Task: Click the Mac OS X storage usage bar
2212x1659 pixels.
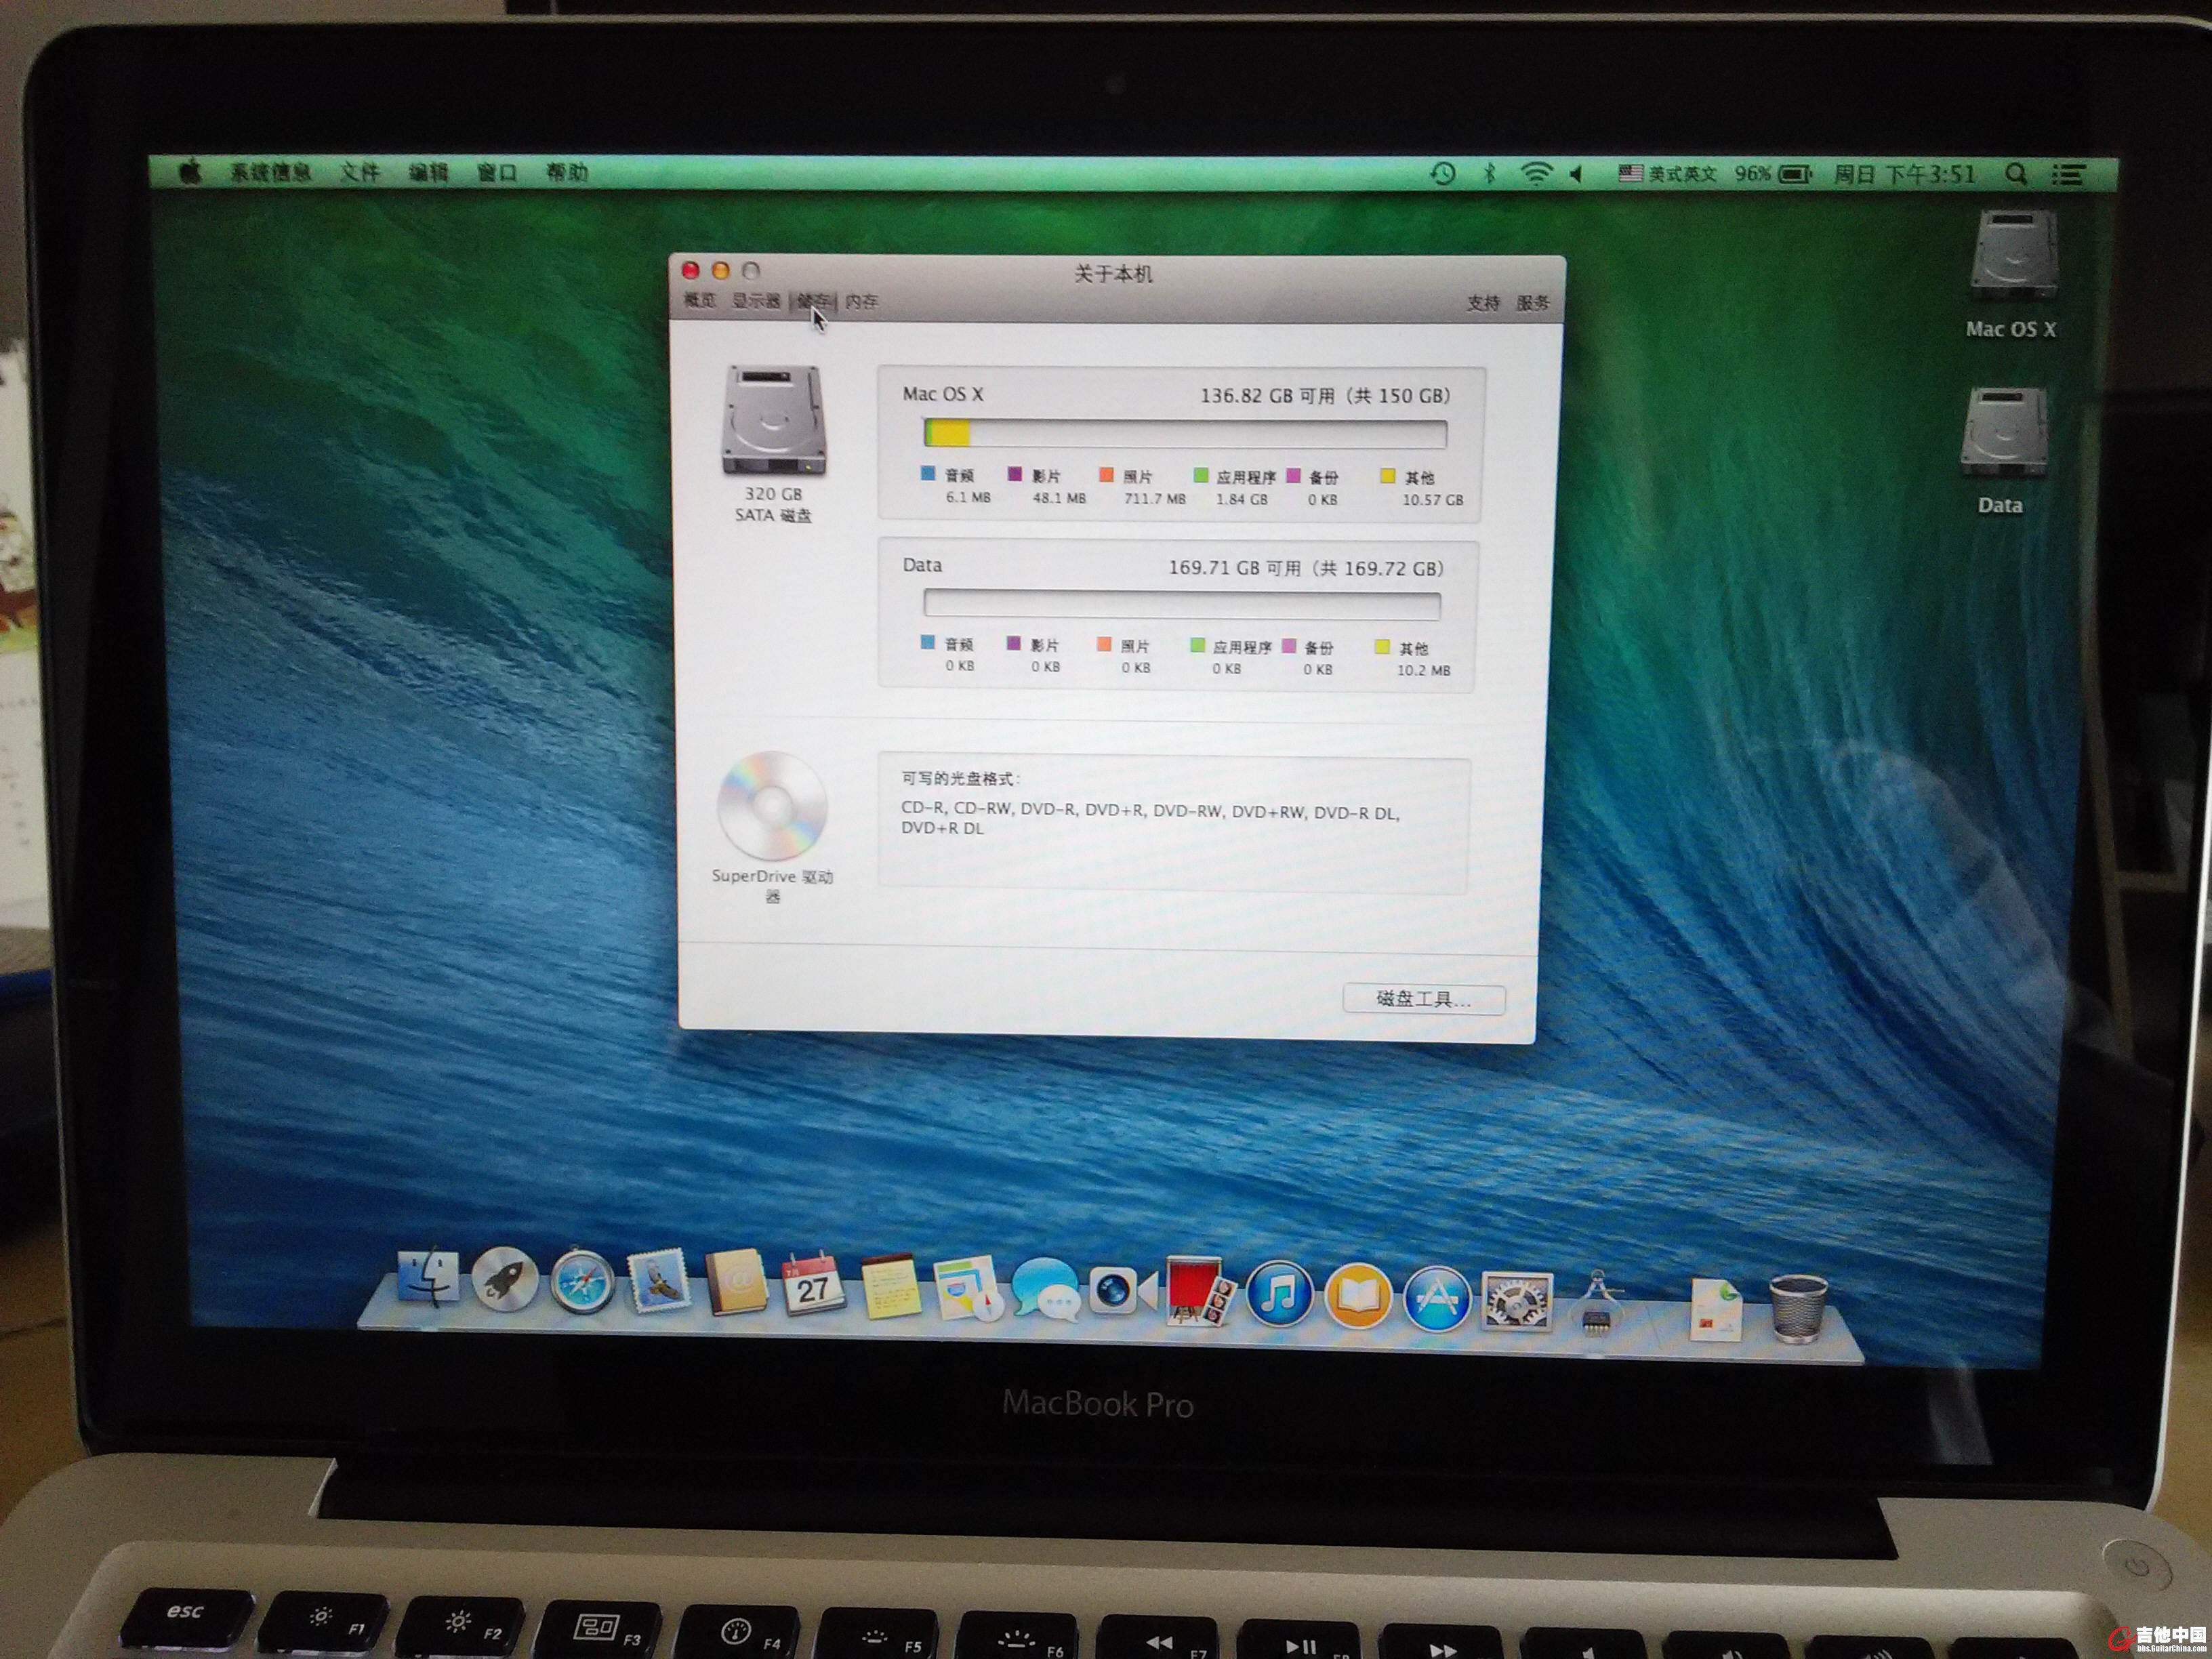Action: coord(1185,433)
